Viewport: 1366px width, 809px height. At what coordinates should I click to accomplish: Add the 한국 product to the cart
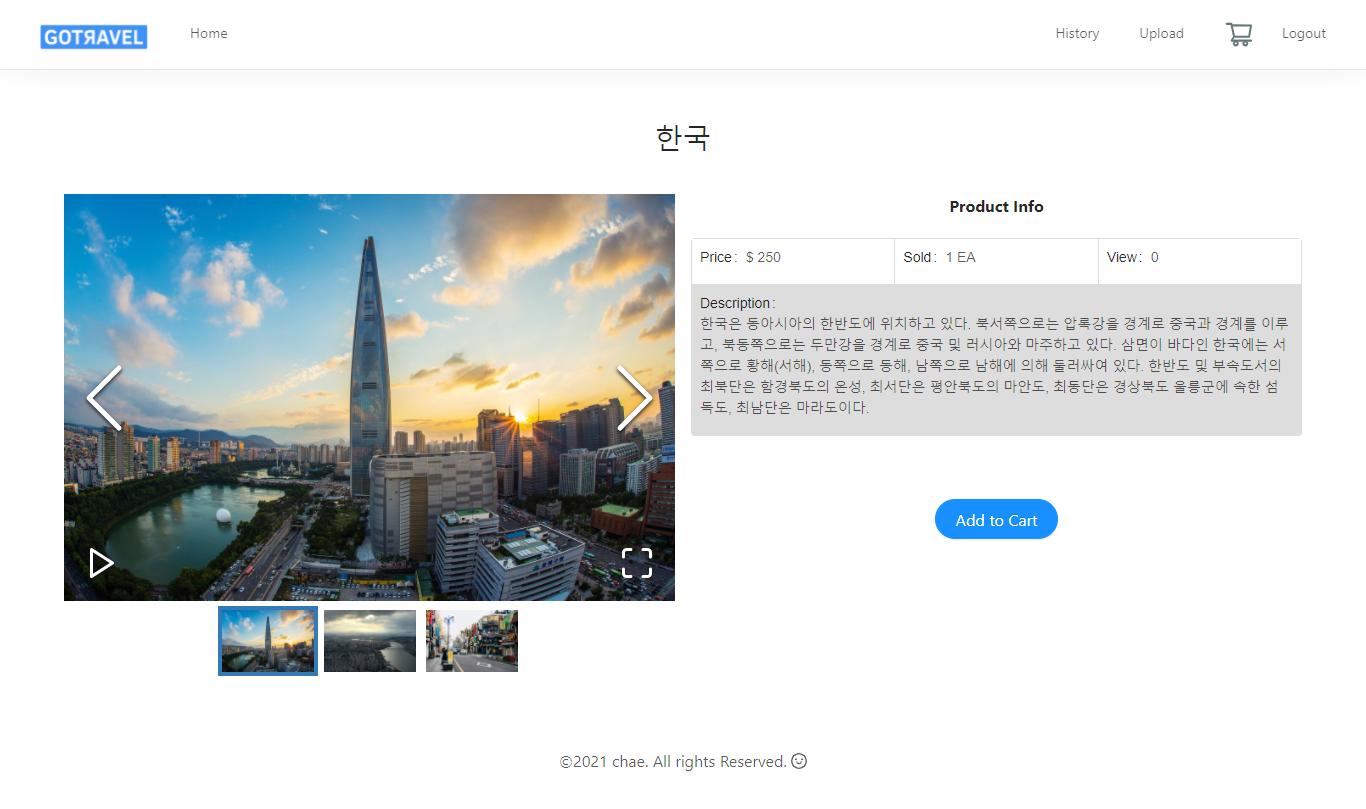996,519
